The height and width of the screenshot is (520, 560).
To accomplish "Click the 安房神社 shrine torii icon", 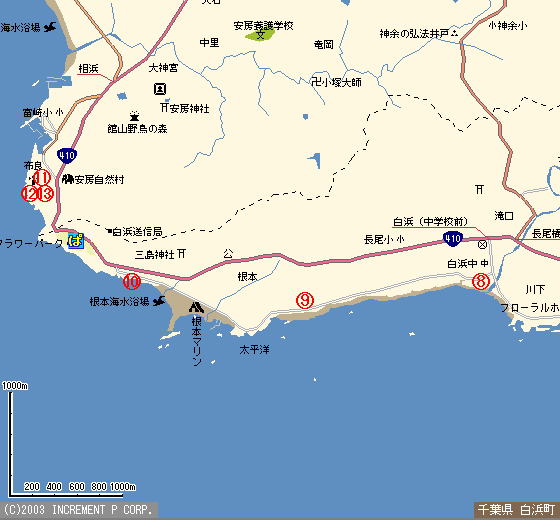I will tap(164, 107).
